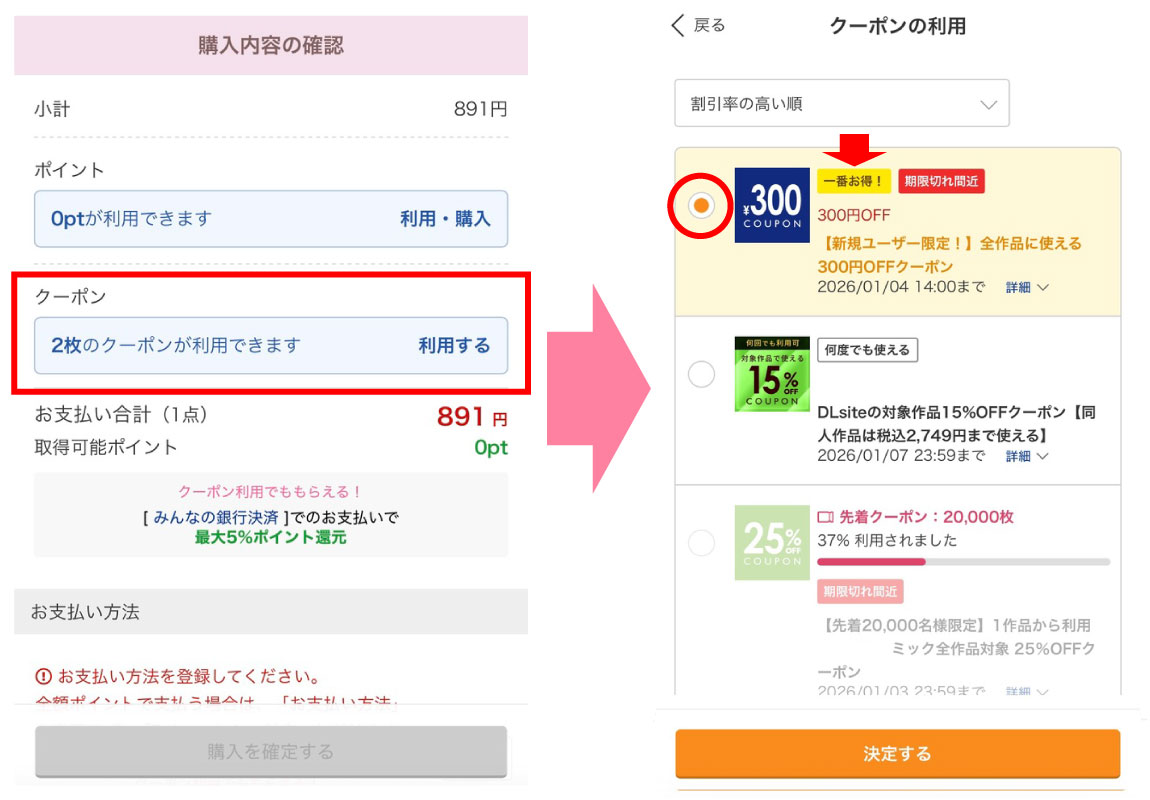Click the red 期限切れ間近 badge
The height and width of the screenshot is (800, 1150).
pyautogui.click(x=941, y=181)
